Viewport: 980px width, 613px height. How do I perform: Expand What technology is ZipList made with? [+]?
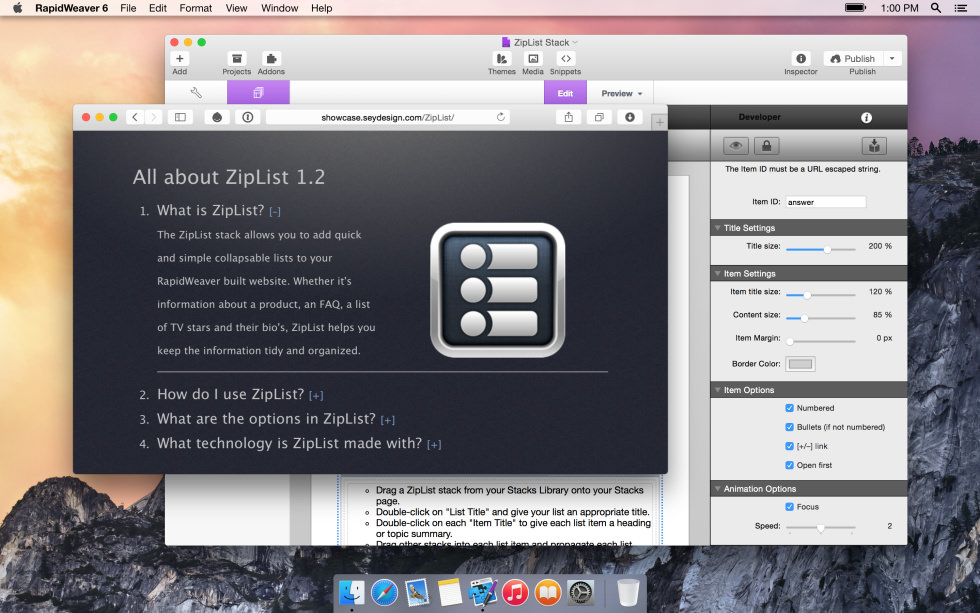point(434,445)
